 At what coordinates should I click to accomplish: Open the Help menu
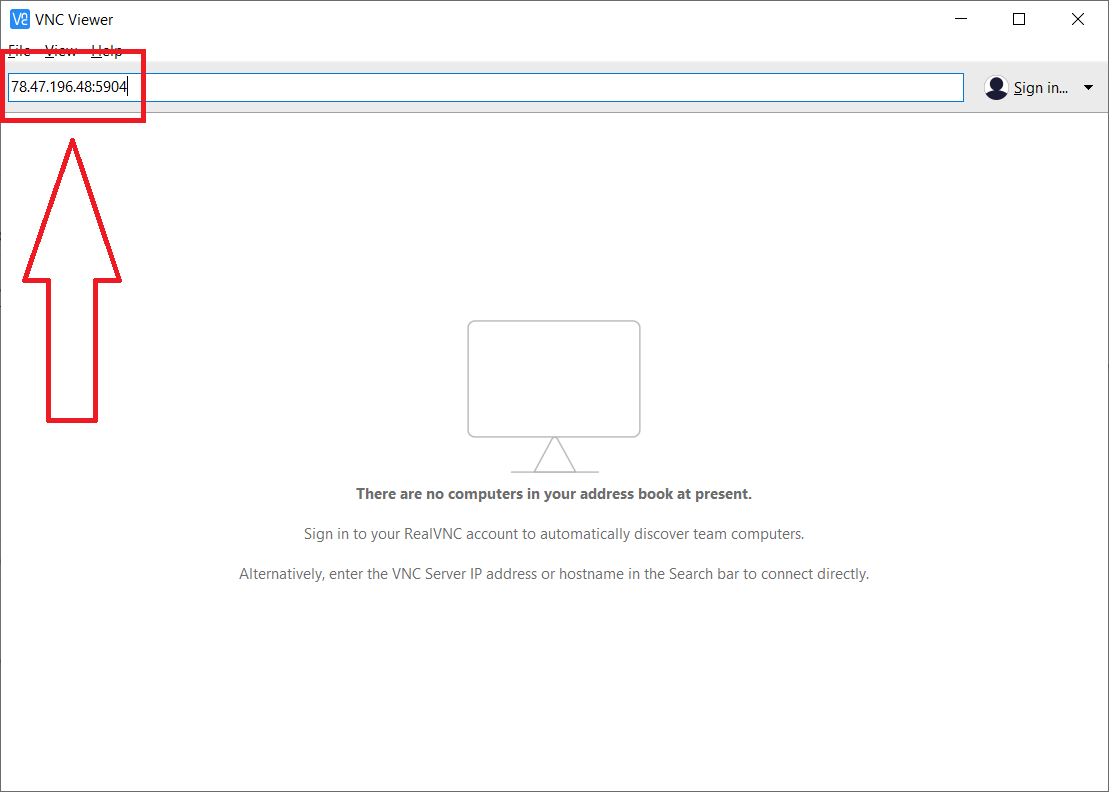[x=107, y=51]
